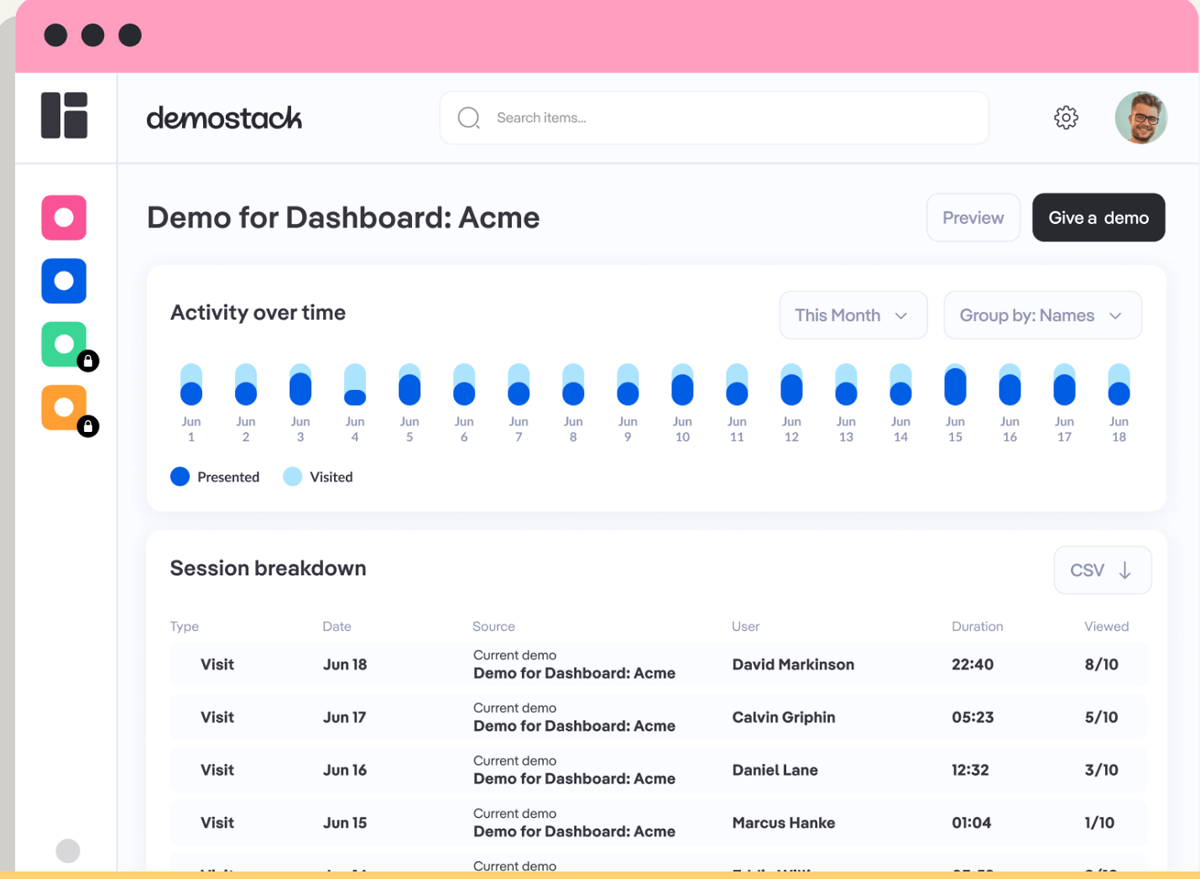Open the locked green sidebar section
This screenshot has height=879, width=1200.
(63, 344)
